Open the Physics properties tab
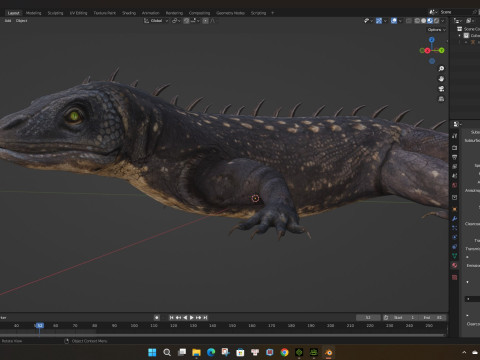 454,237
